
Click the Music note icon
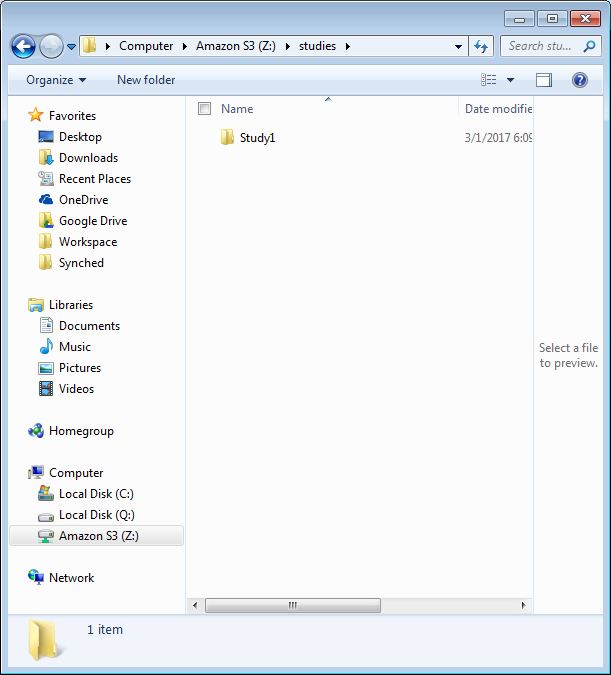[x=46, y=347]
